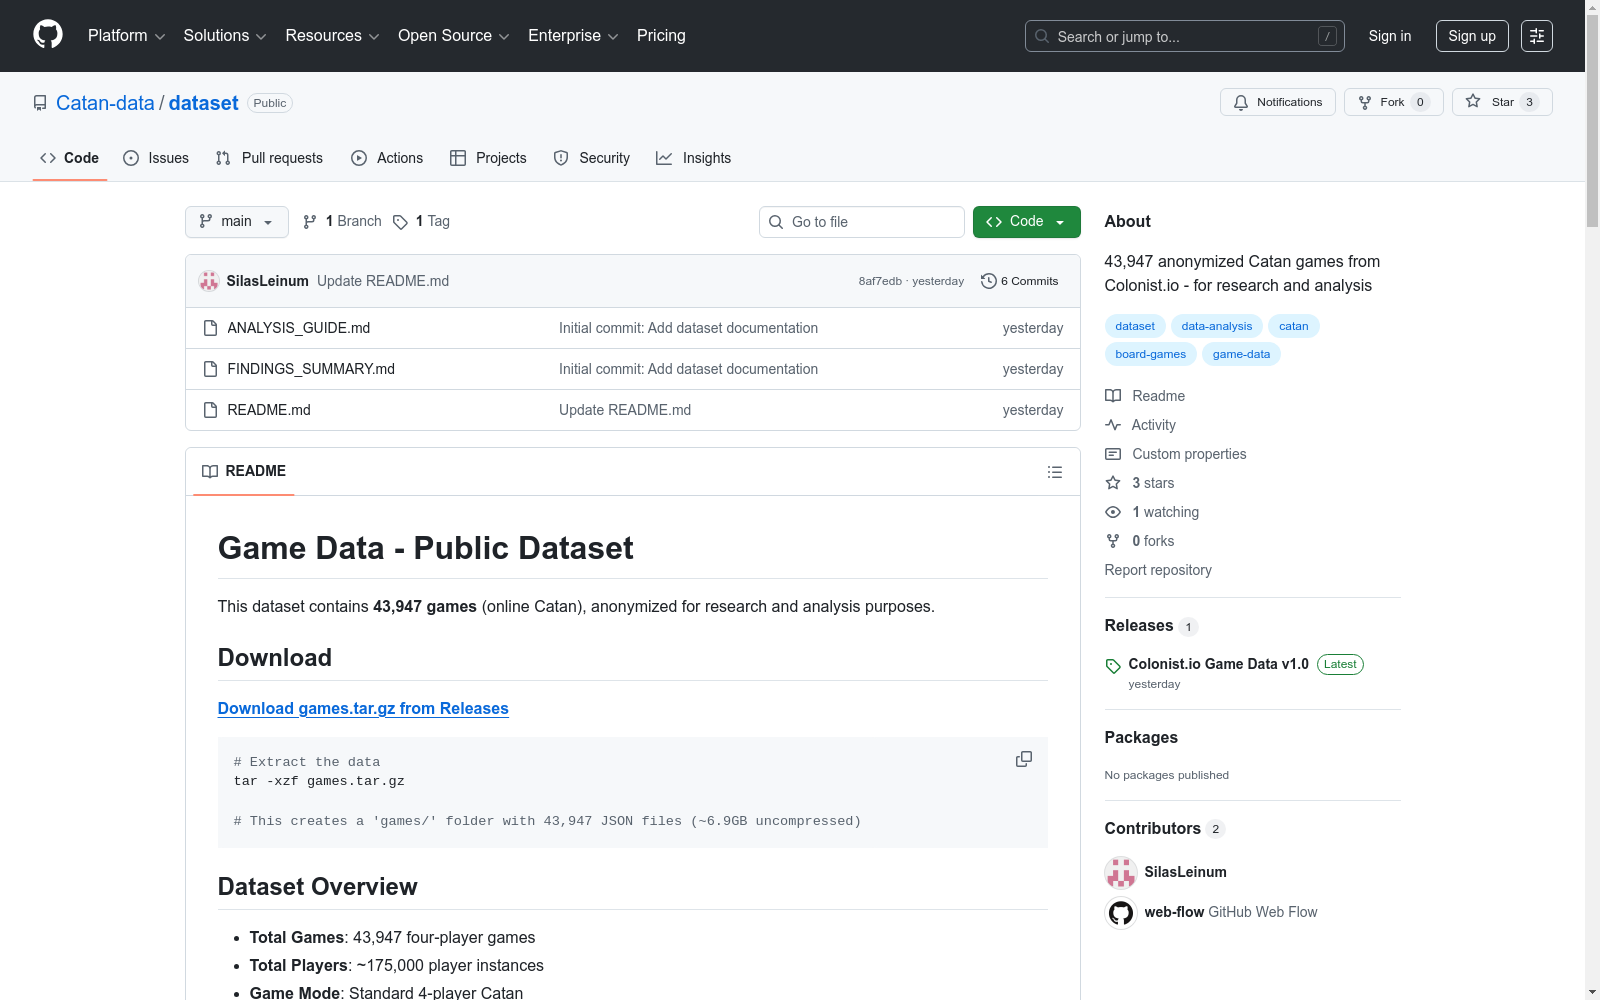
Task: Select the catan topic tag
Action: [x=1294, y=326]
